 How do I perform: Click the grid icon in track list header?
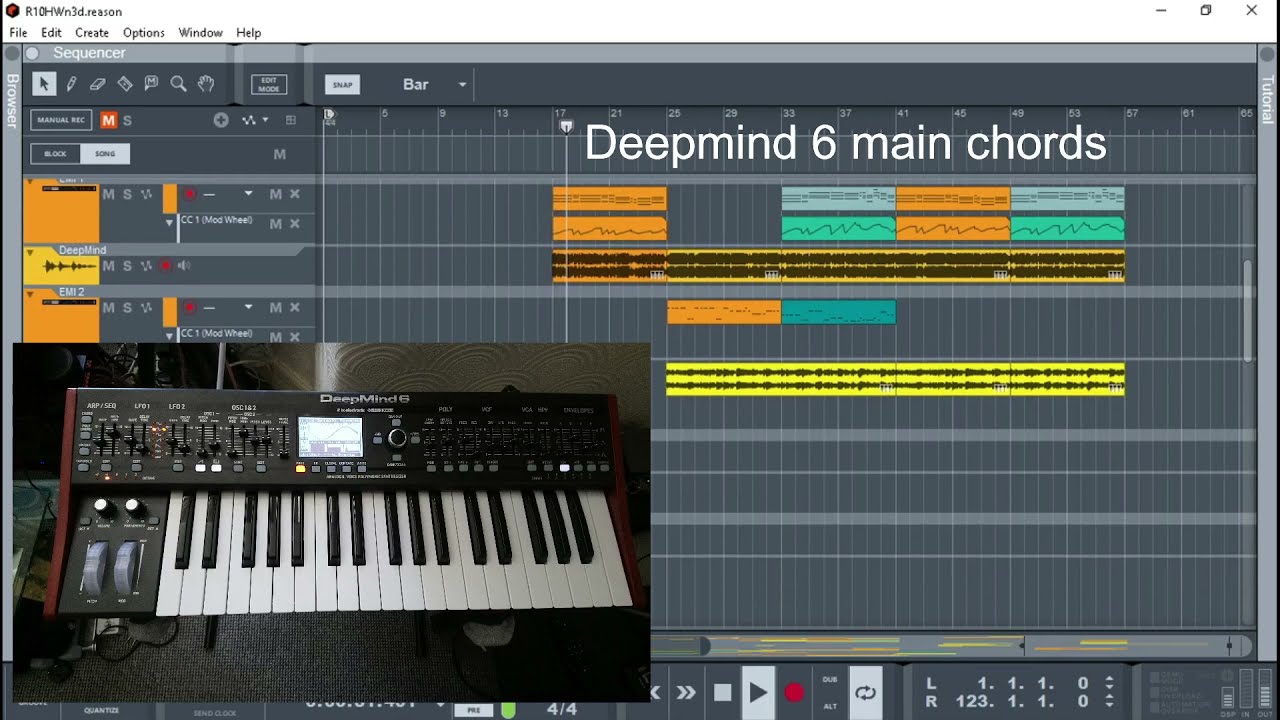tap(291, 120)
